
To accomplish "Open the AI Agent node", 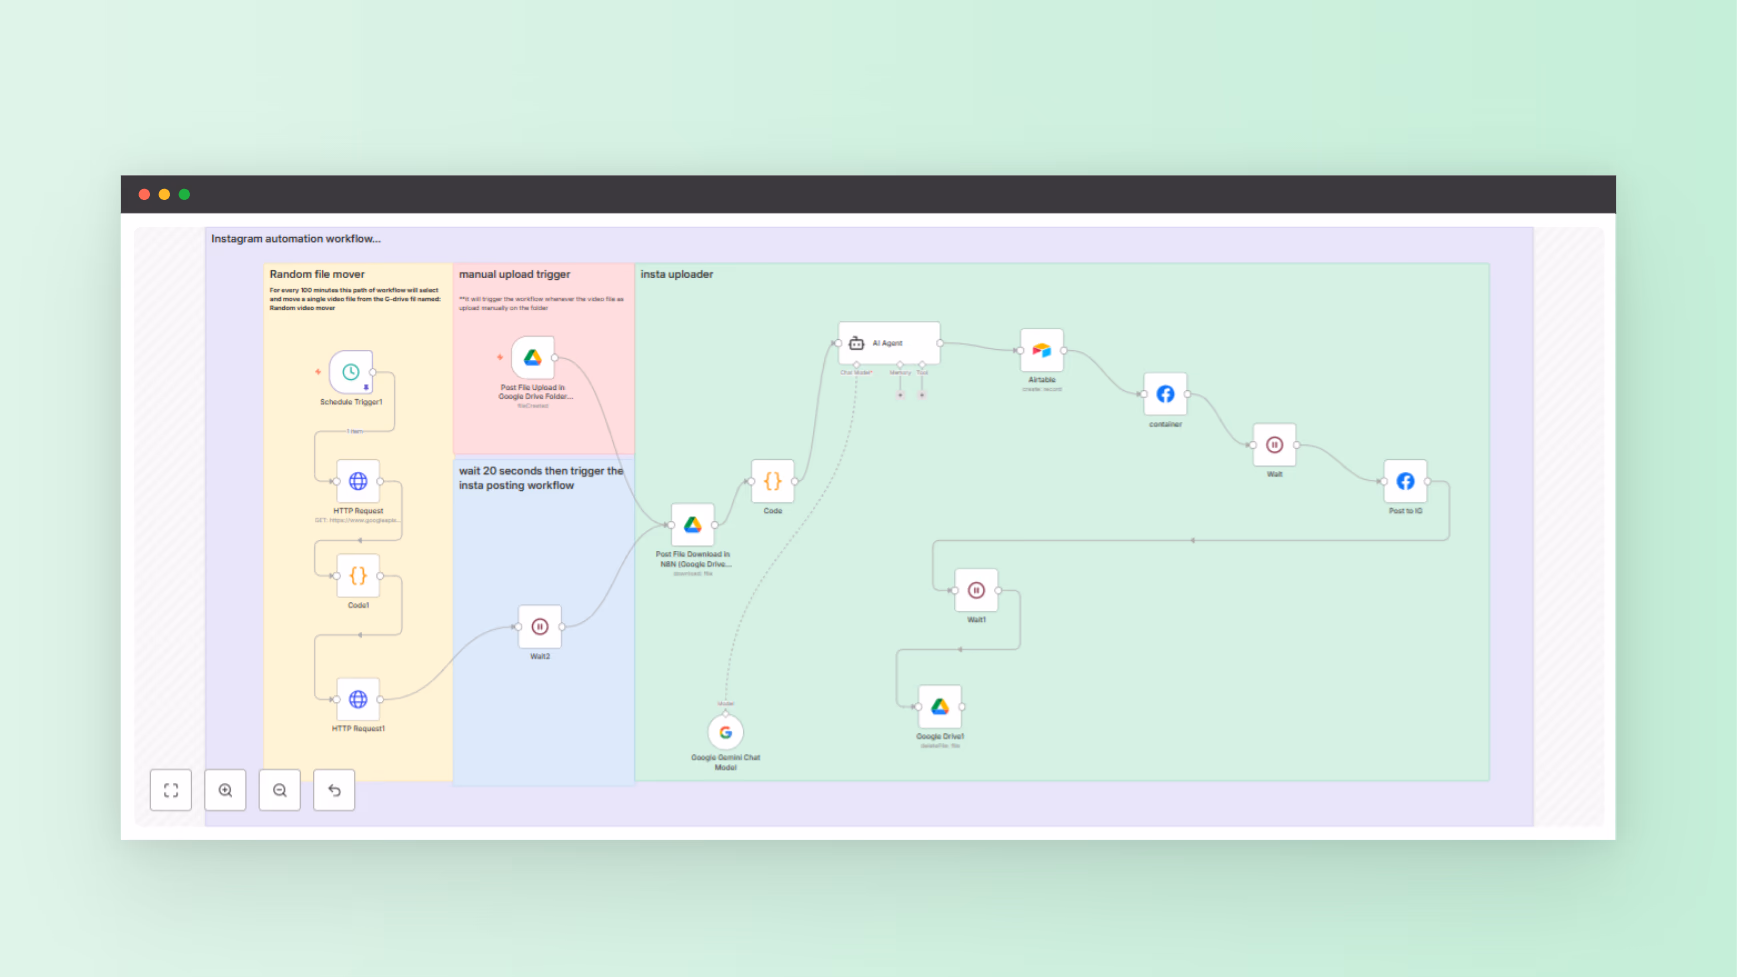I will tap(888, 342).
